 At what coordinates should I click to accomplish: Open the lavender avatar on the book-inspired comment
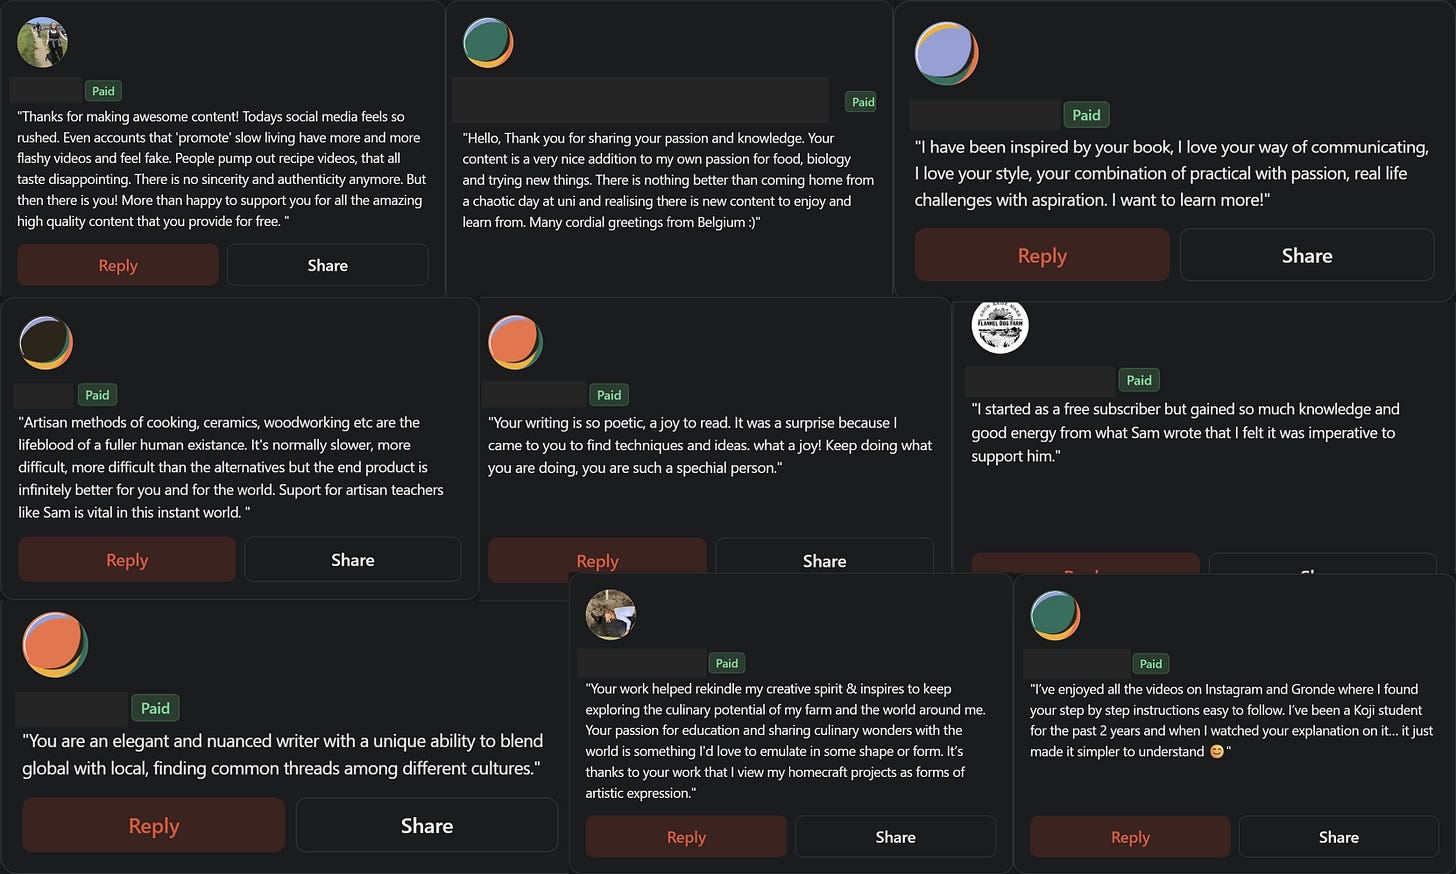tap(946, 54)
